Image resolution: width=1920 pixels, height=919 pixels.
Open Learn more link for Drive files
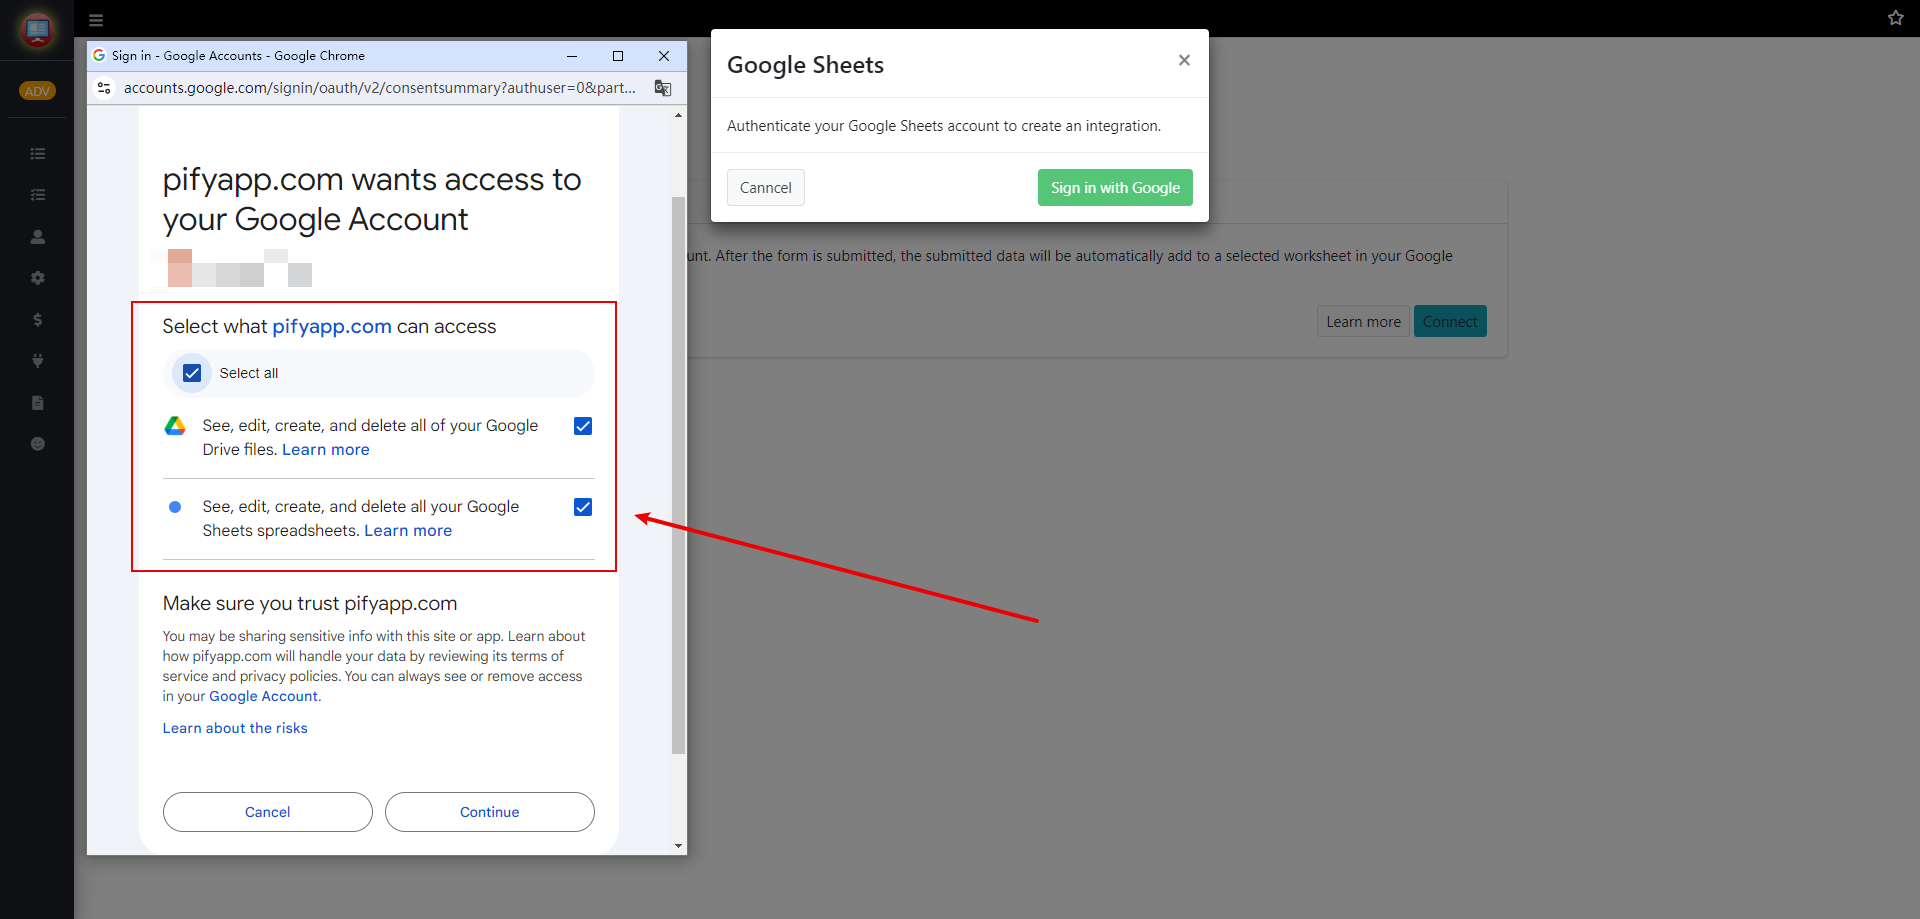coord(326,450)
